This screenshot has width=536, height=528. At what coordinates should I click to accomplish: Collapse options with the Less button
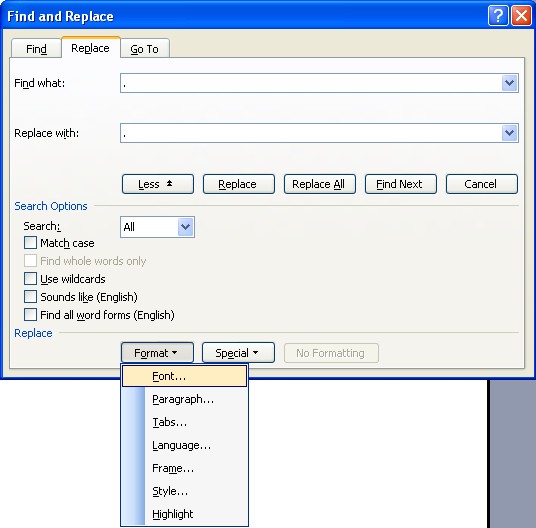click(x=158, y=184)
